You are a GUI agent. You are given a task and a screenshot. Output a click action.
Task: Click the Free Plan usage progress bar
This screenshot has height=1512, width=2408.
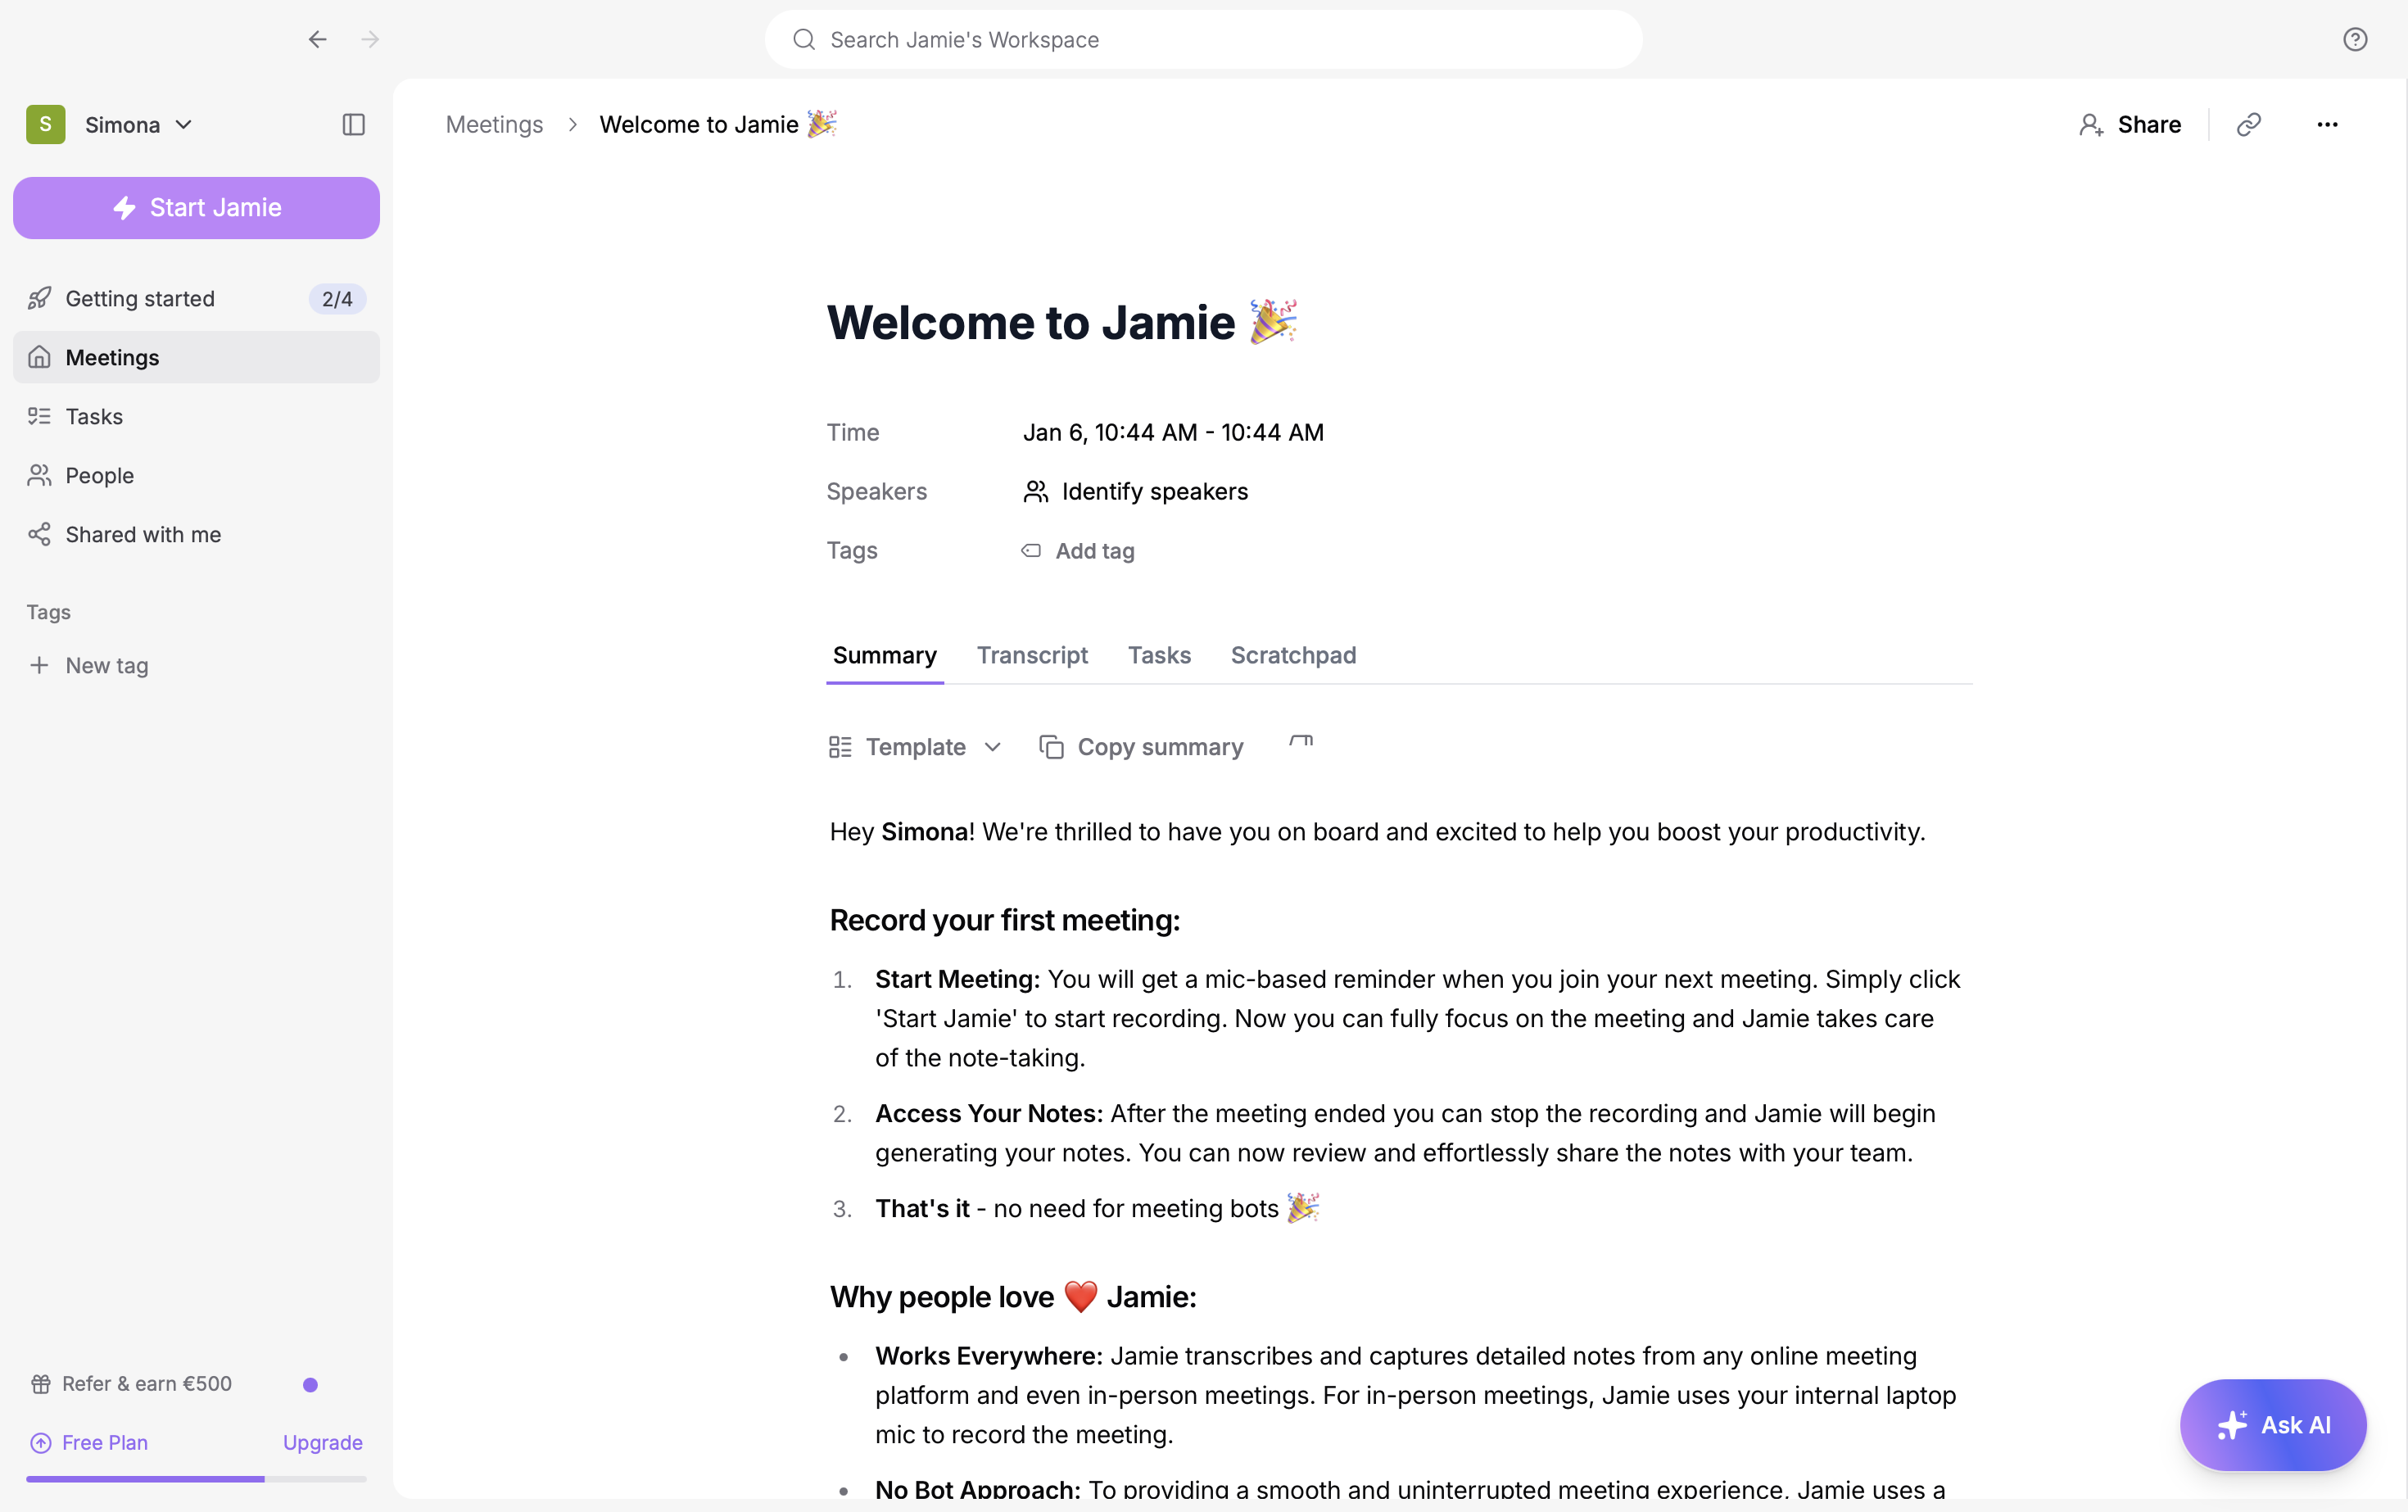click(x=196, y=1478)
